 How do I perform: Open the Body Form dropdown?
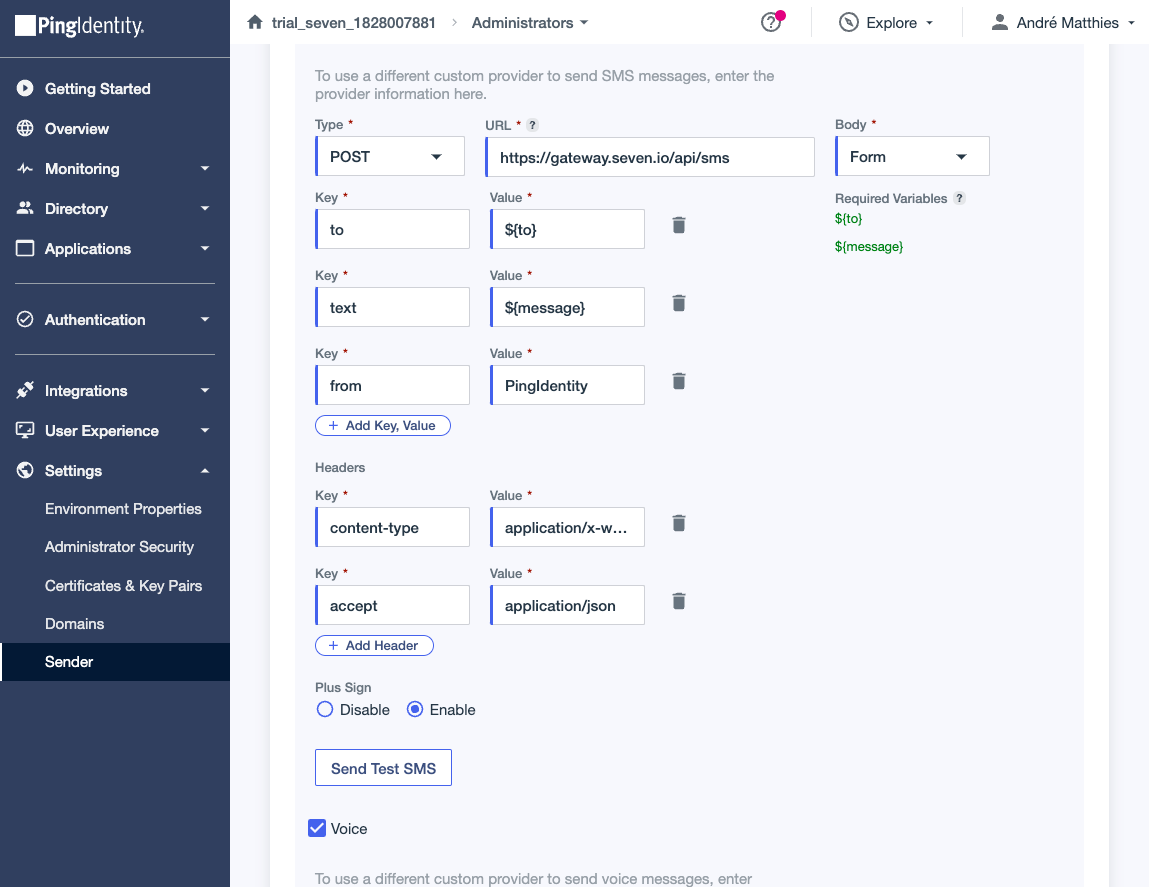point(912,157)
